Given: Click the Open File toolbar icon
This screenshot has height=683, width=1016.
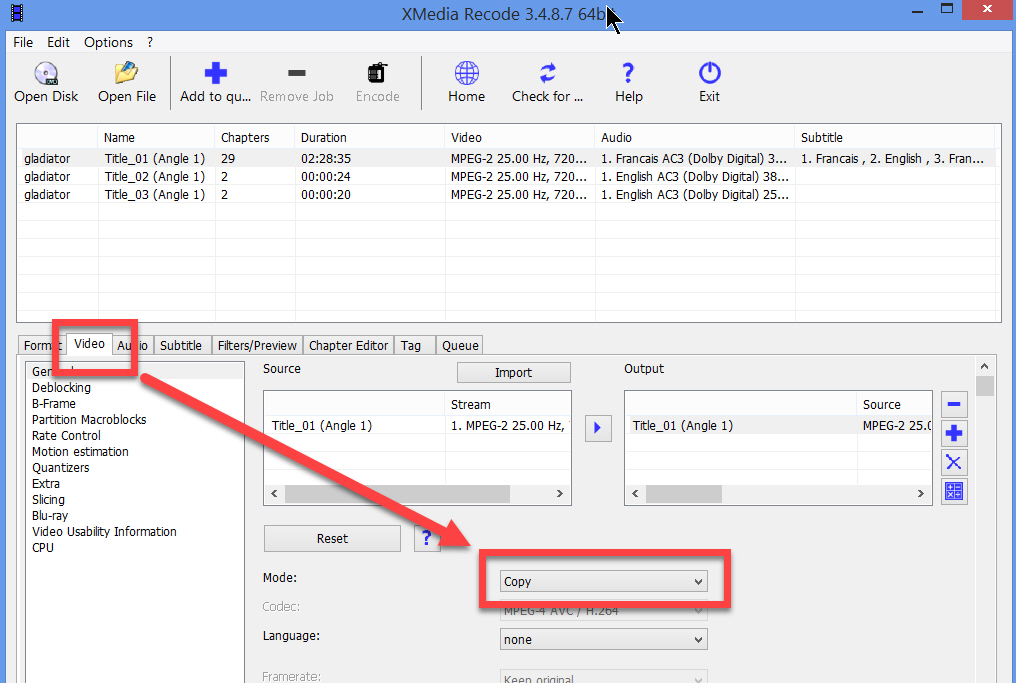Looking at the screenshot, I should click(x=127, y=83).
